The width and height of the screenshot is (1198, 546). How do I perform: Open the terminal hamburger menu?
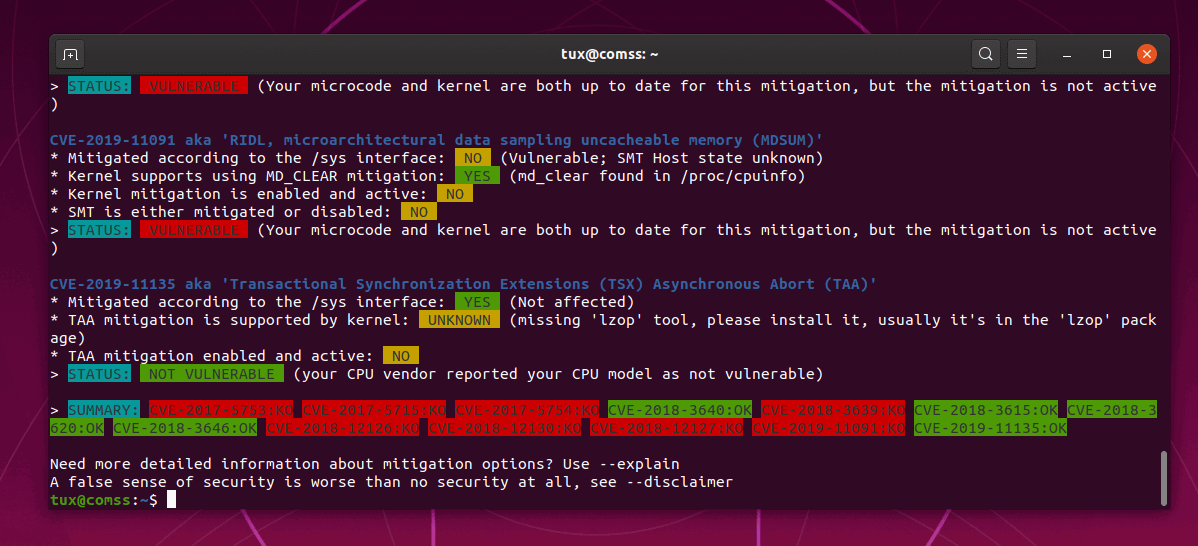(x=1022, y=54)
